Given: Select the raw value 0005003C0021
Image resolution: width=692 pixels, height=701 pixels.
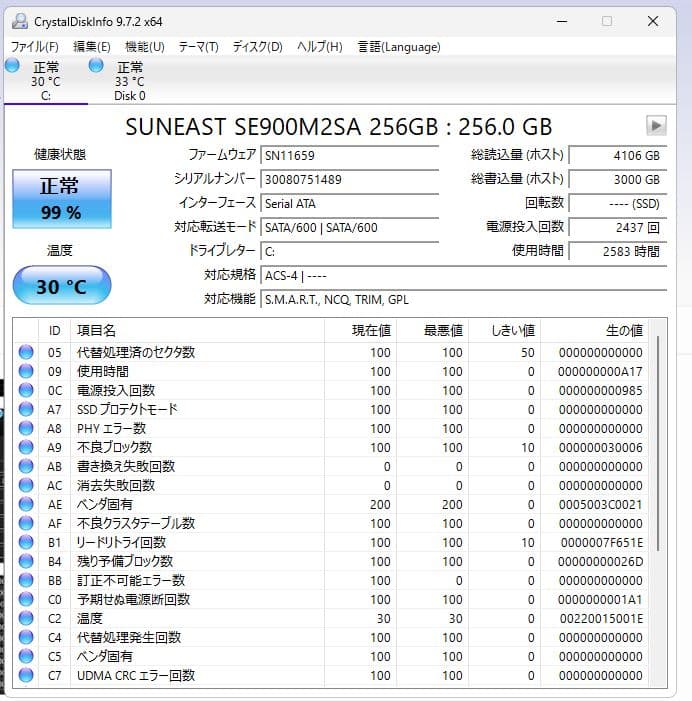Looking at the screenshot, I should point(600,504).
